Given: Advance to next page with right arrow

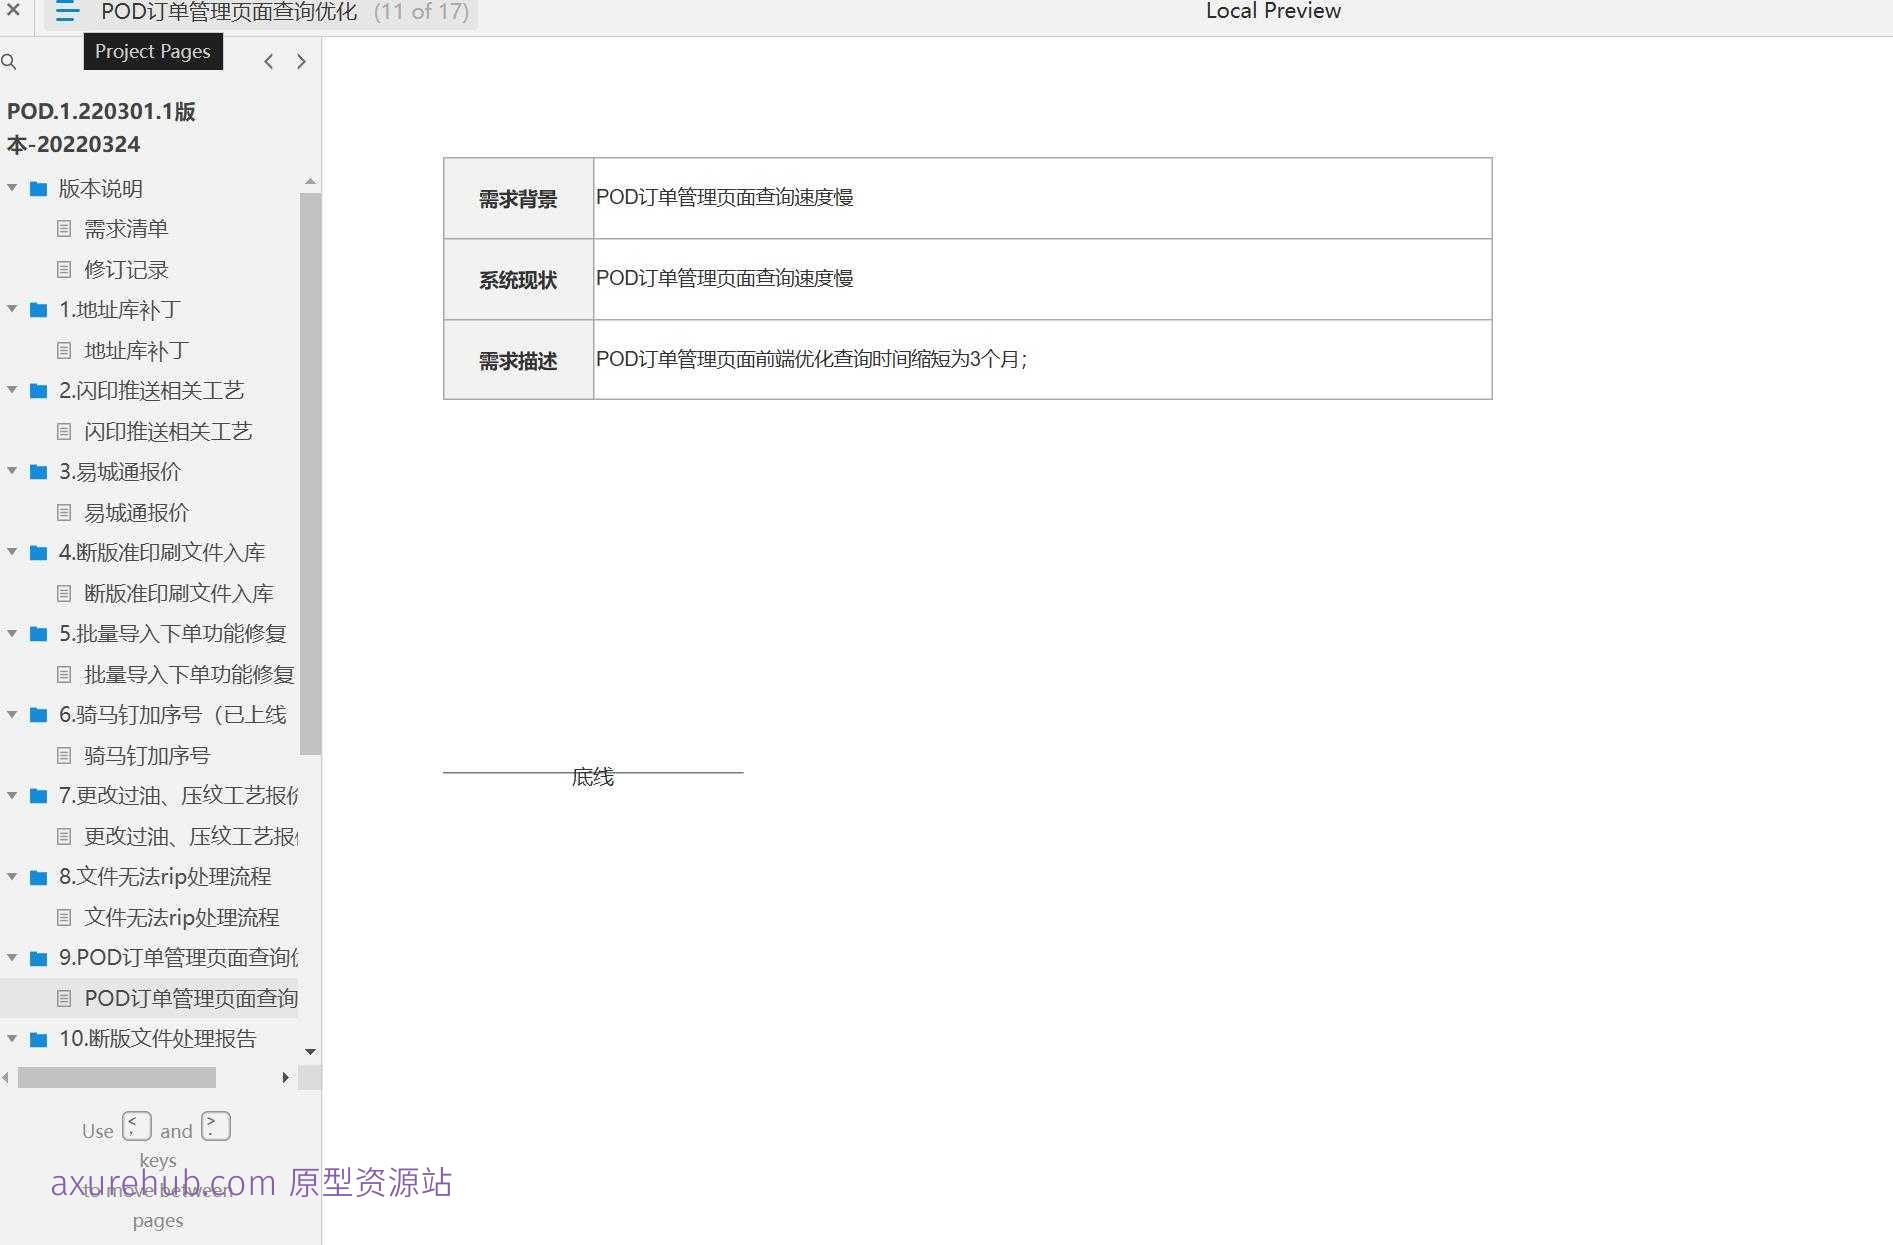Looking at the screenshot, I should pos(301,61).
